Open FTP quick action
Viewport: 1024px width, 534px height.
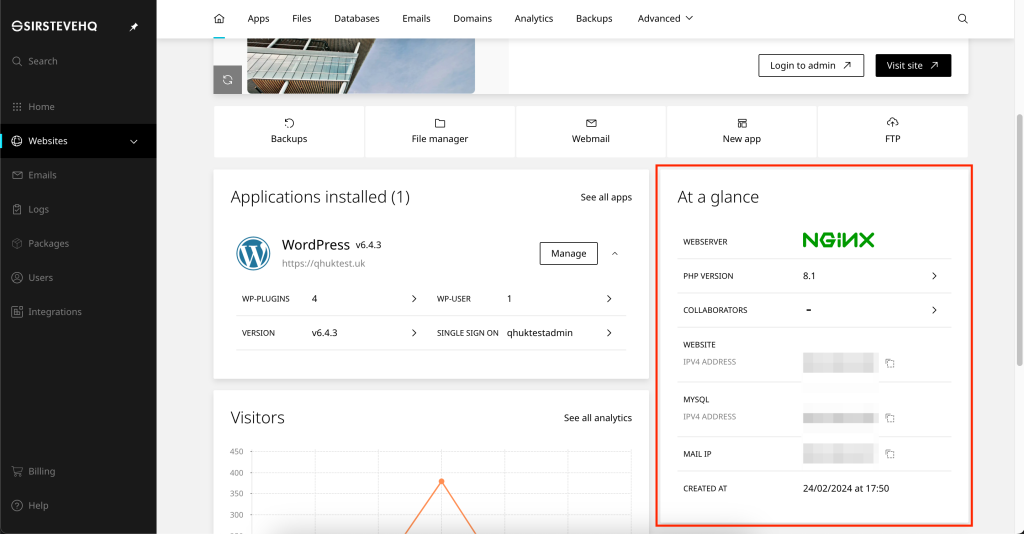(892, 131)
